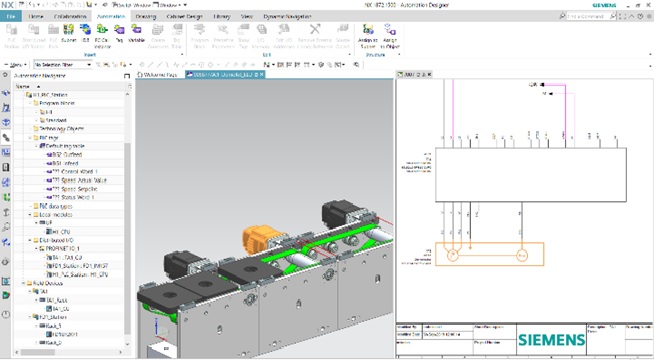This screenshot has height=360, width=654.
Task: Select the chain-link navigator icon in left sidebar
Action: (x=6, y=137)
